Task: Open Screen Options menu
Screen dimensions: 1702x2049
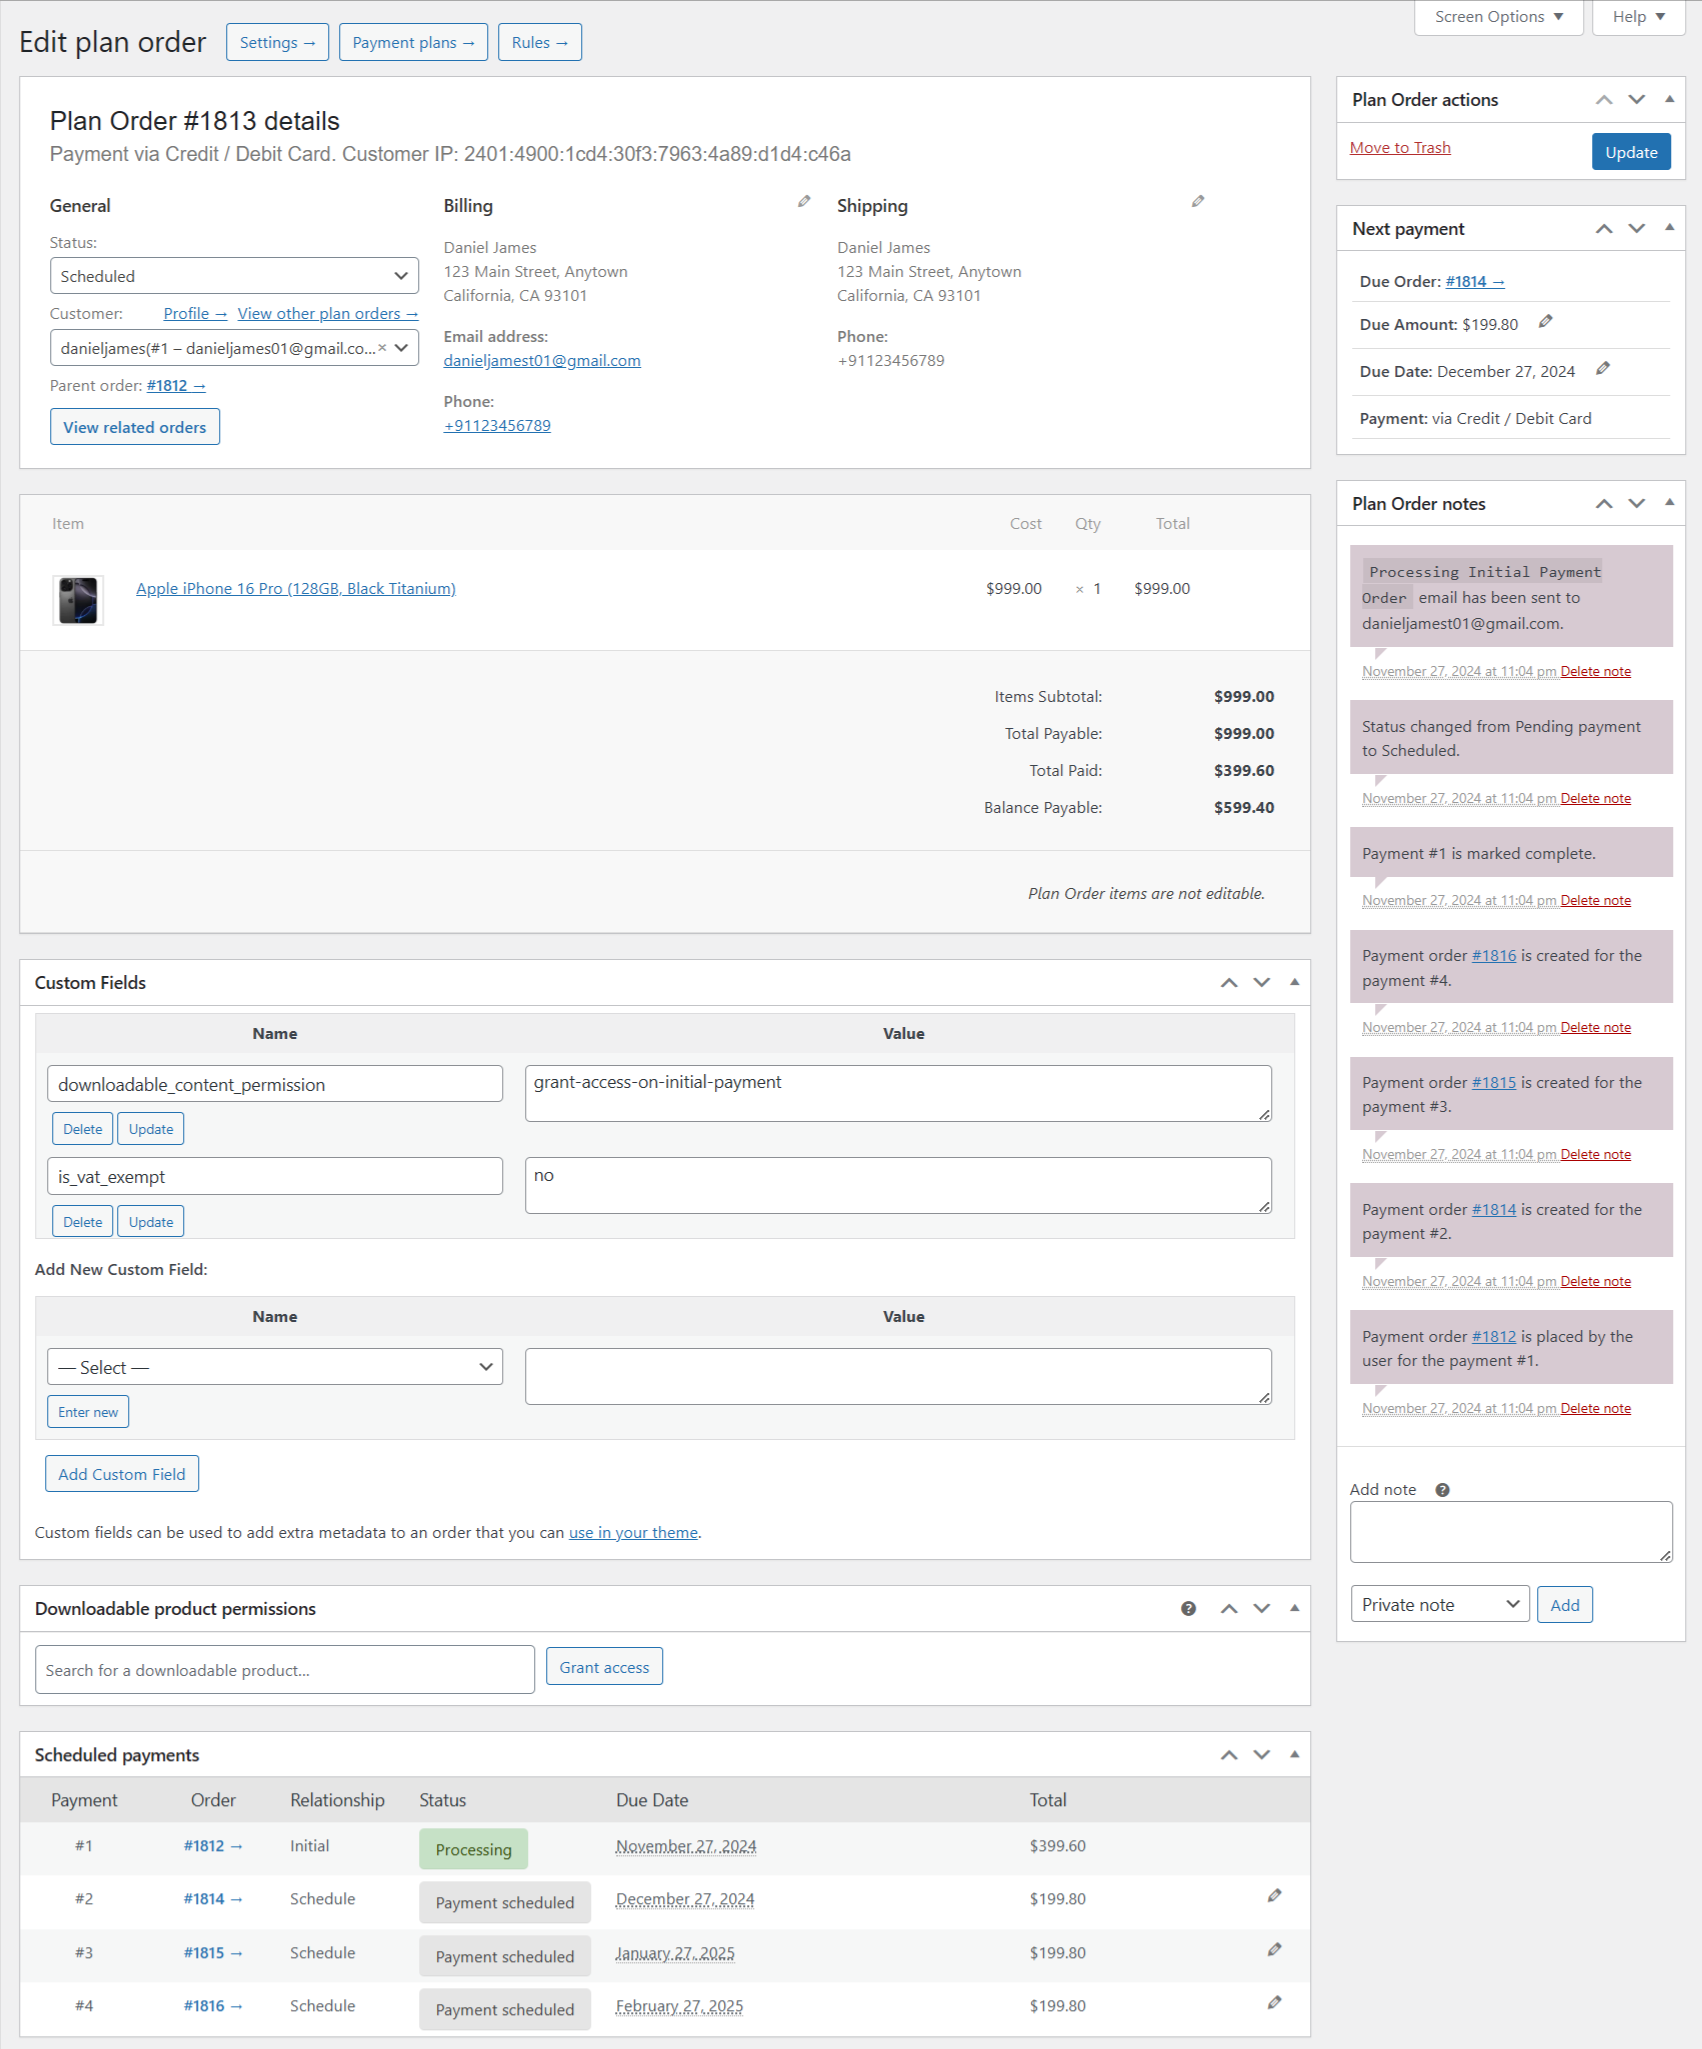Action: click(1496, 16)
